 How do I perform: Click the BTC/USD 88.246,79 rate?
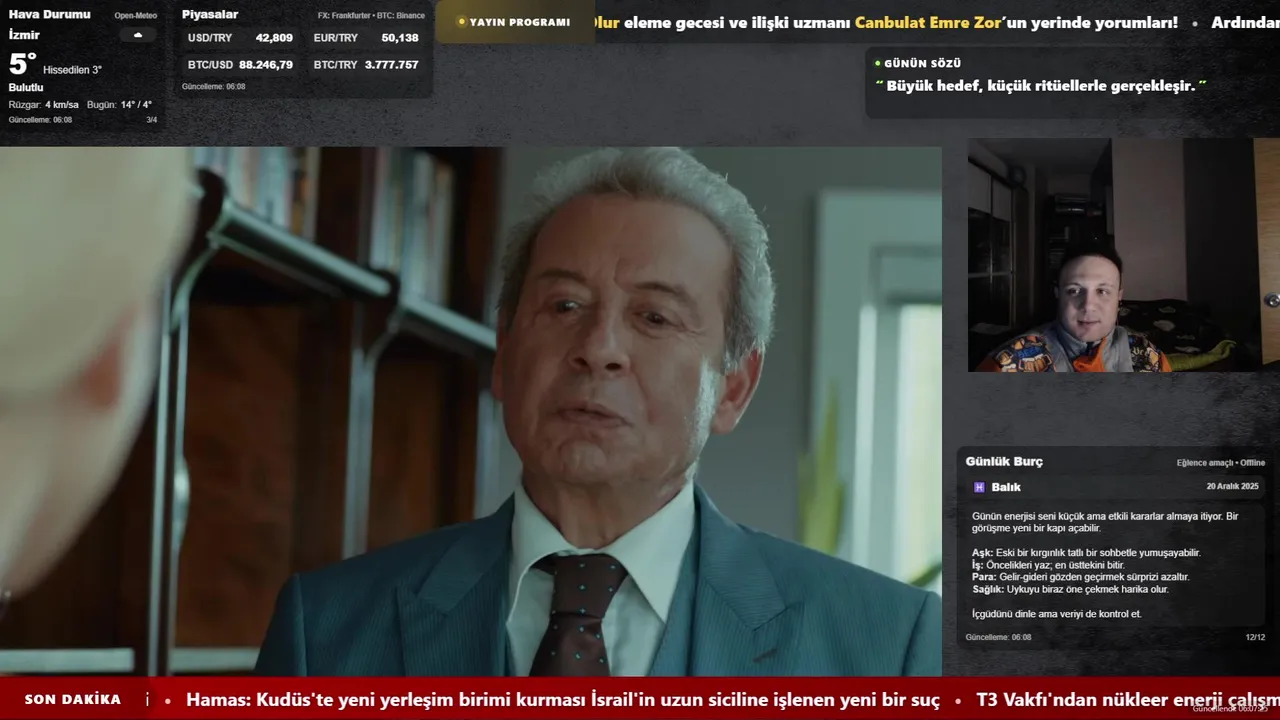coord(240,65)
